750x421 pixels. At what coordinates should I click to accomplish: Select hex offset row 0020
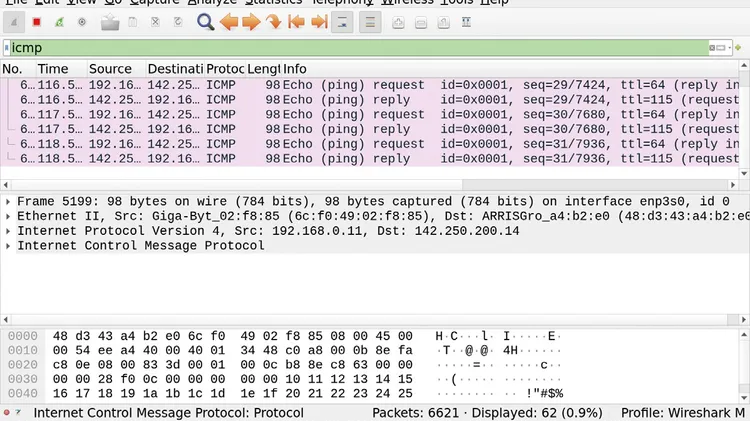click(x=22, y=365)
